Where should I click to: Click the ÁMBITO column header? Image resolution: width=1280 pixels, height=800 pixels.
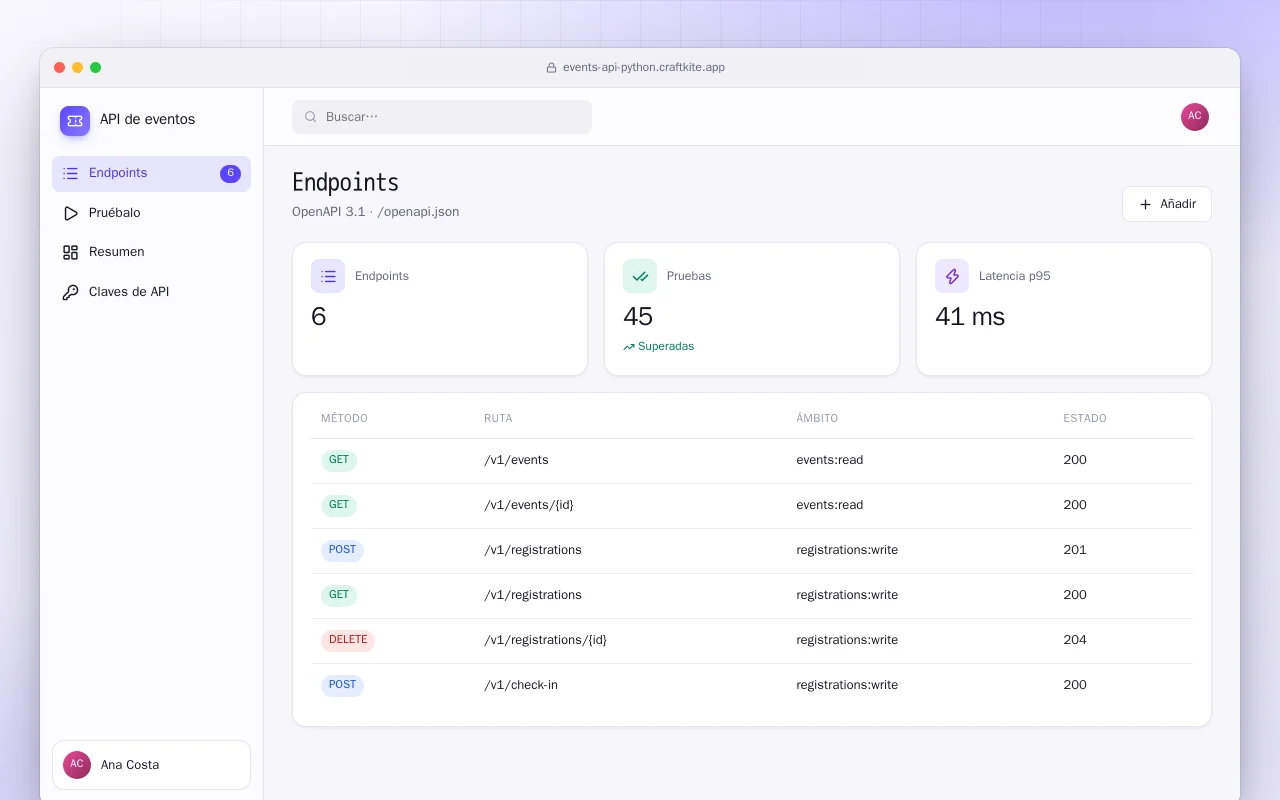(817, 418)
